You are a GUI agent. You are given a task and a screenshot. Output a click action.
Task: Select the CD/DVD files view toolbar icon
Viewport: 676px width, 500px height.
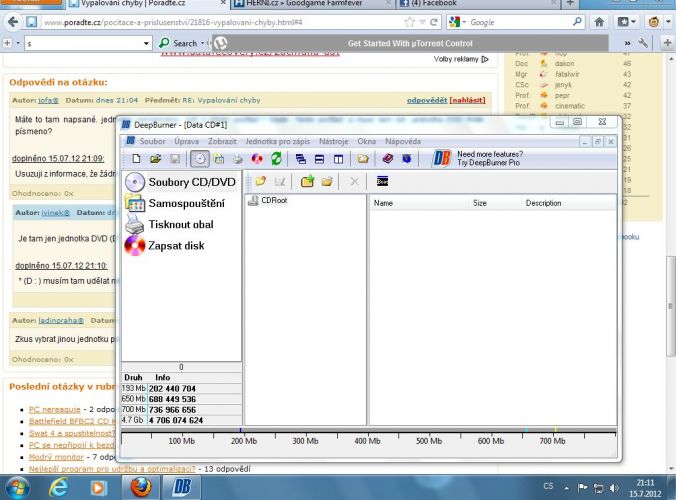click(x=200, y=159)
